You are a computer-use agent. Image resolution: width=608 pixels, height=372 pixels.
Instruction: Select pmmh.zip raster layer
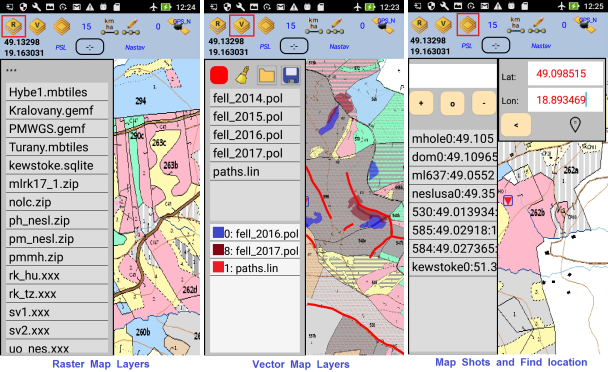57,257
